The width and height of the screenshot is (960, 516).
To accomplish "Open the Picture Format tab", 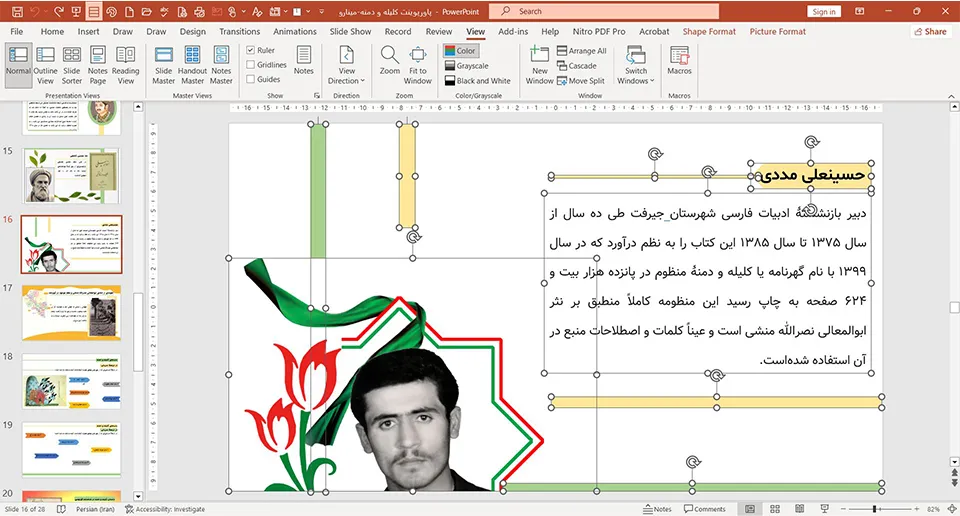I will point(778,31).
